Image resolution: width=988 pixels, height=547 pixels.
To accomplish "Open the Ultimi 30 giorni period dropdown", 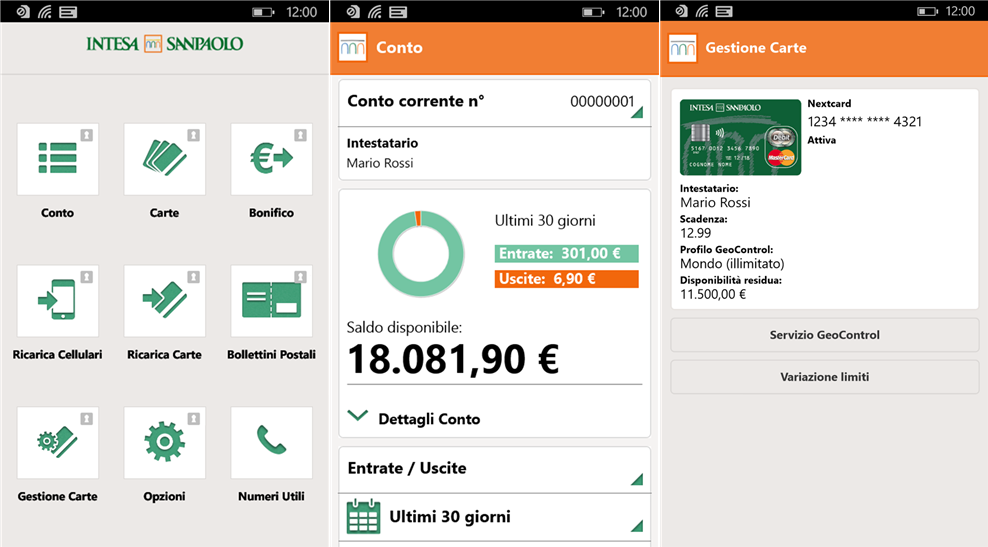I will (x=495, y=517).
